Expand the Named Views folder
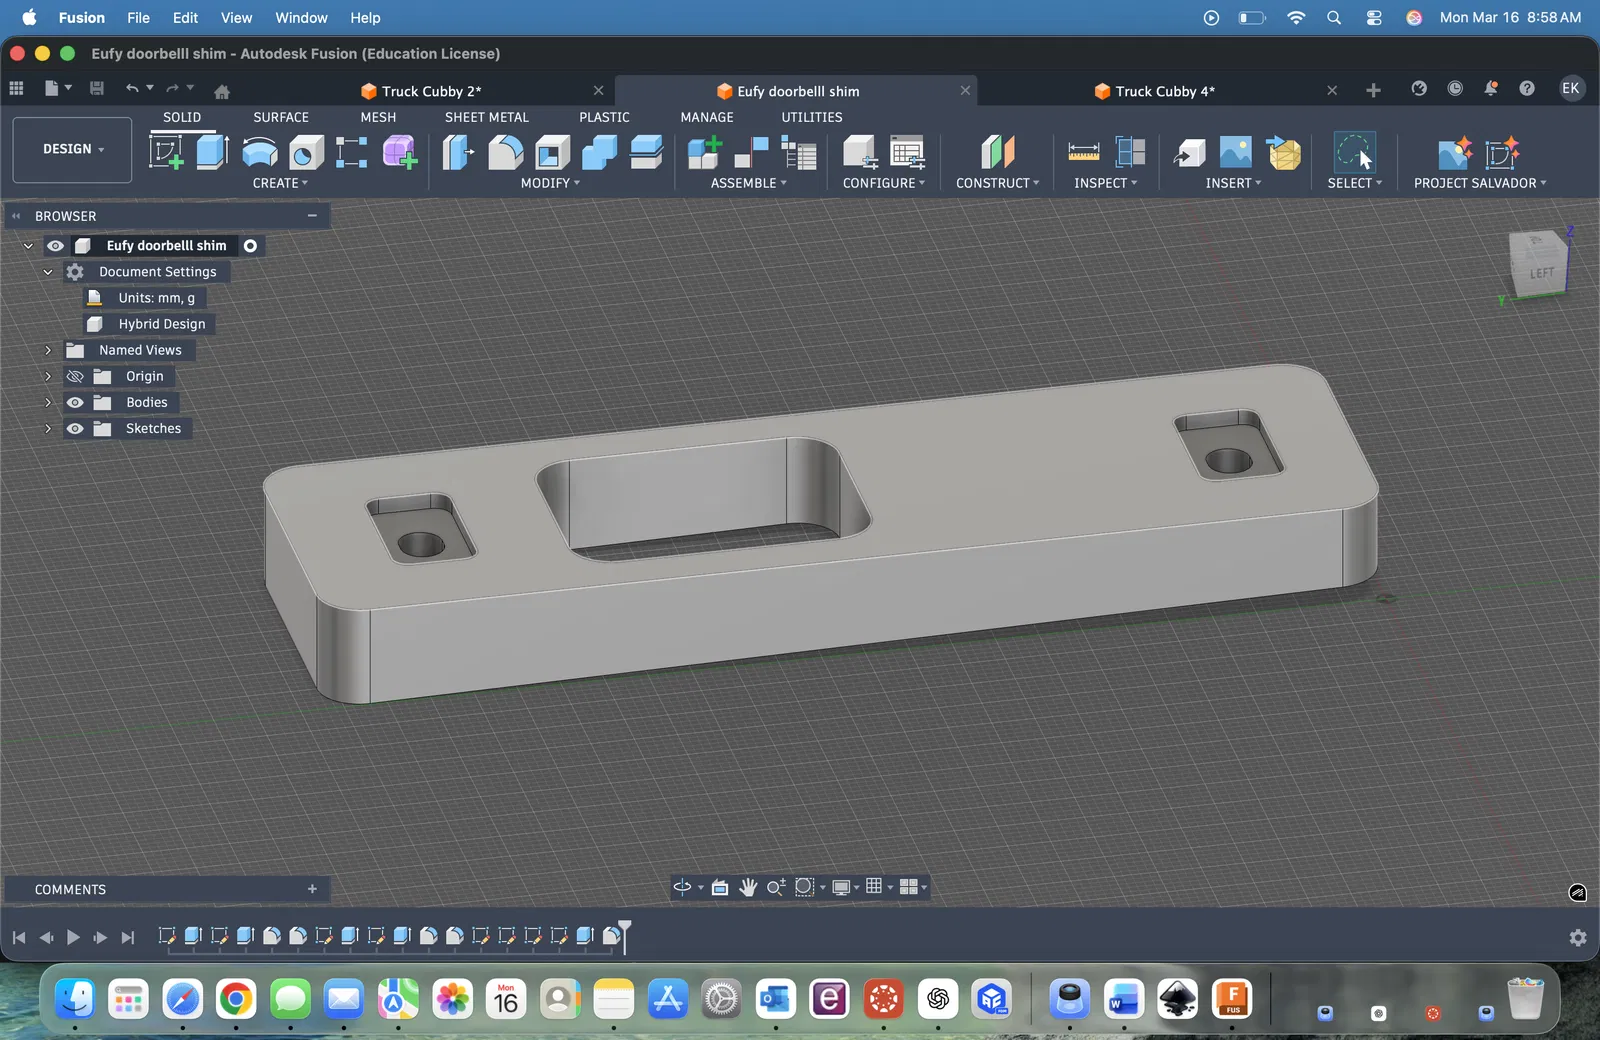Viewport: 1600px width, 1040px height. 47,350
